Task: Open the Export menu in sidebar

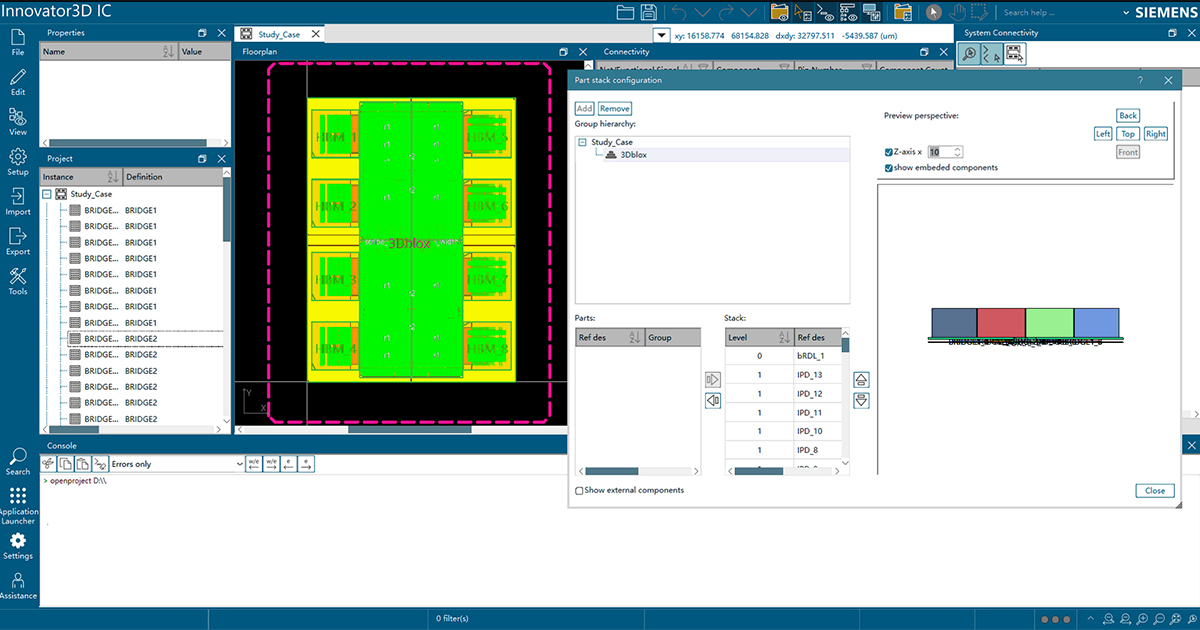Action: pyautogui.click(x=18, y=242)
